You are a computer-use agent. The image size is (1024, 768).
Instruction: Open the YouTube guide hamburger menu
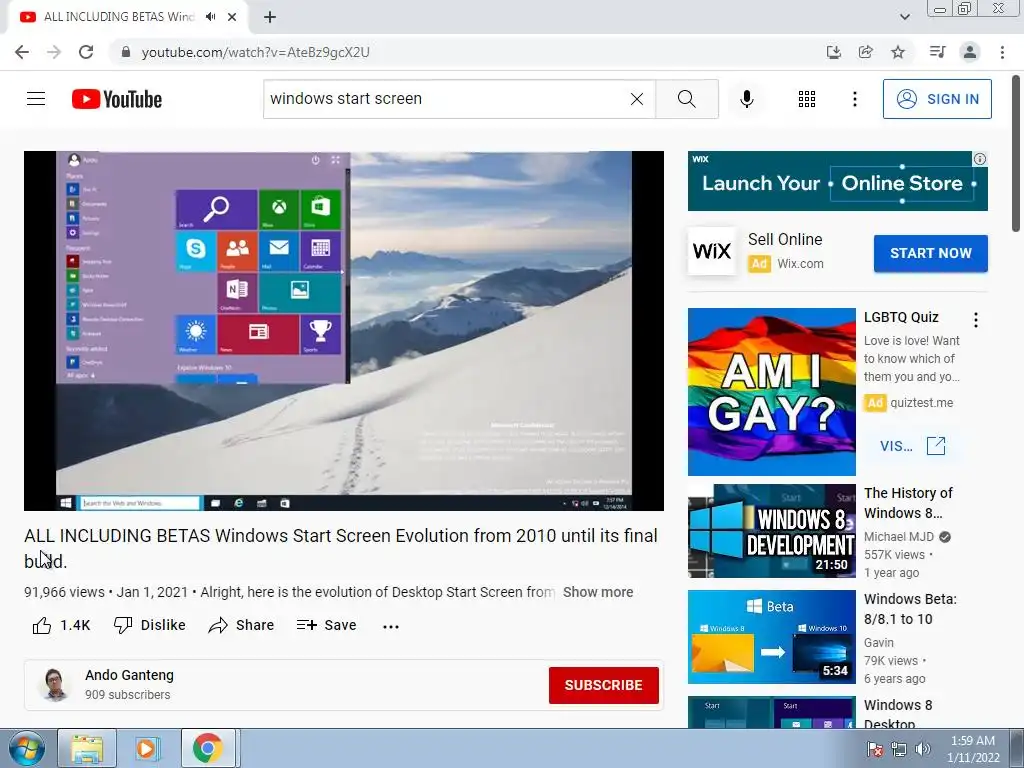(x=36, y=99)
